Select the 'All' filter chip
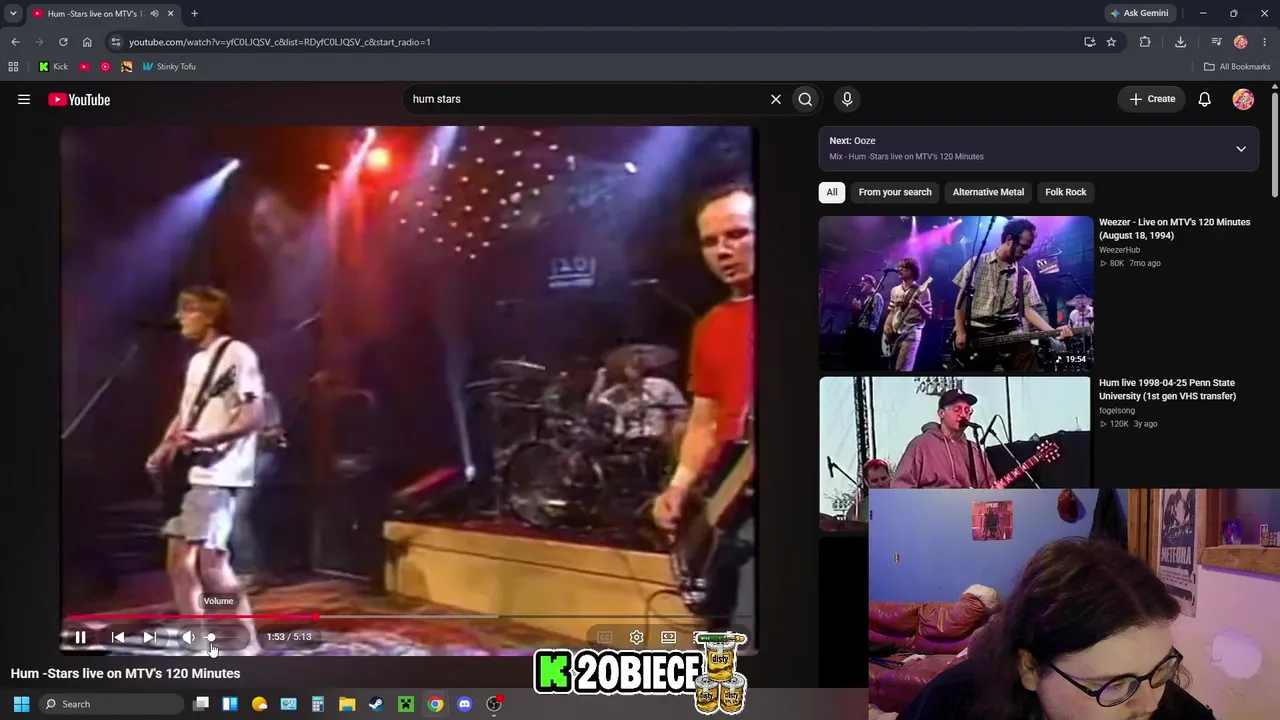 click(x=832, y=192)
